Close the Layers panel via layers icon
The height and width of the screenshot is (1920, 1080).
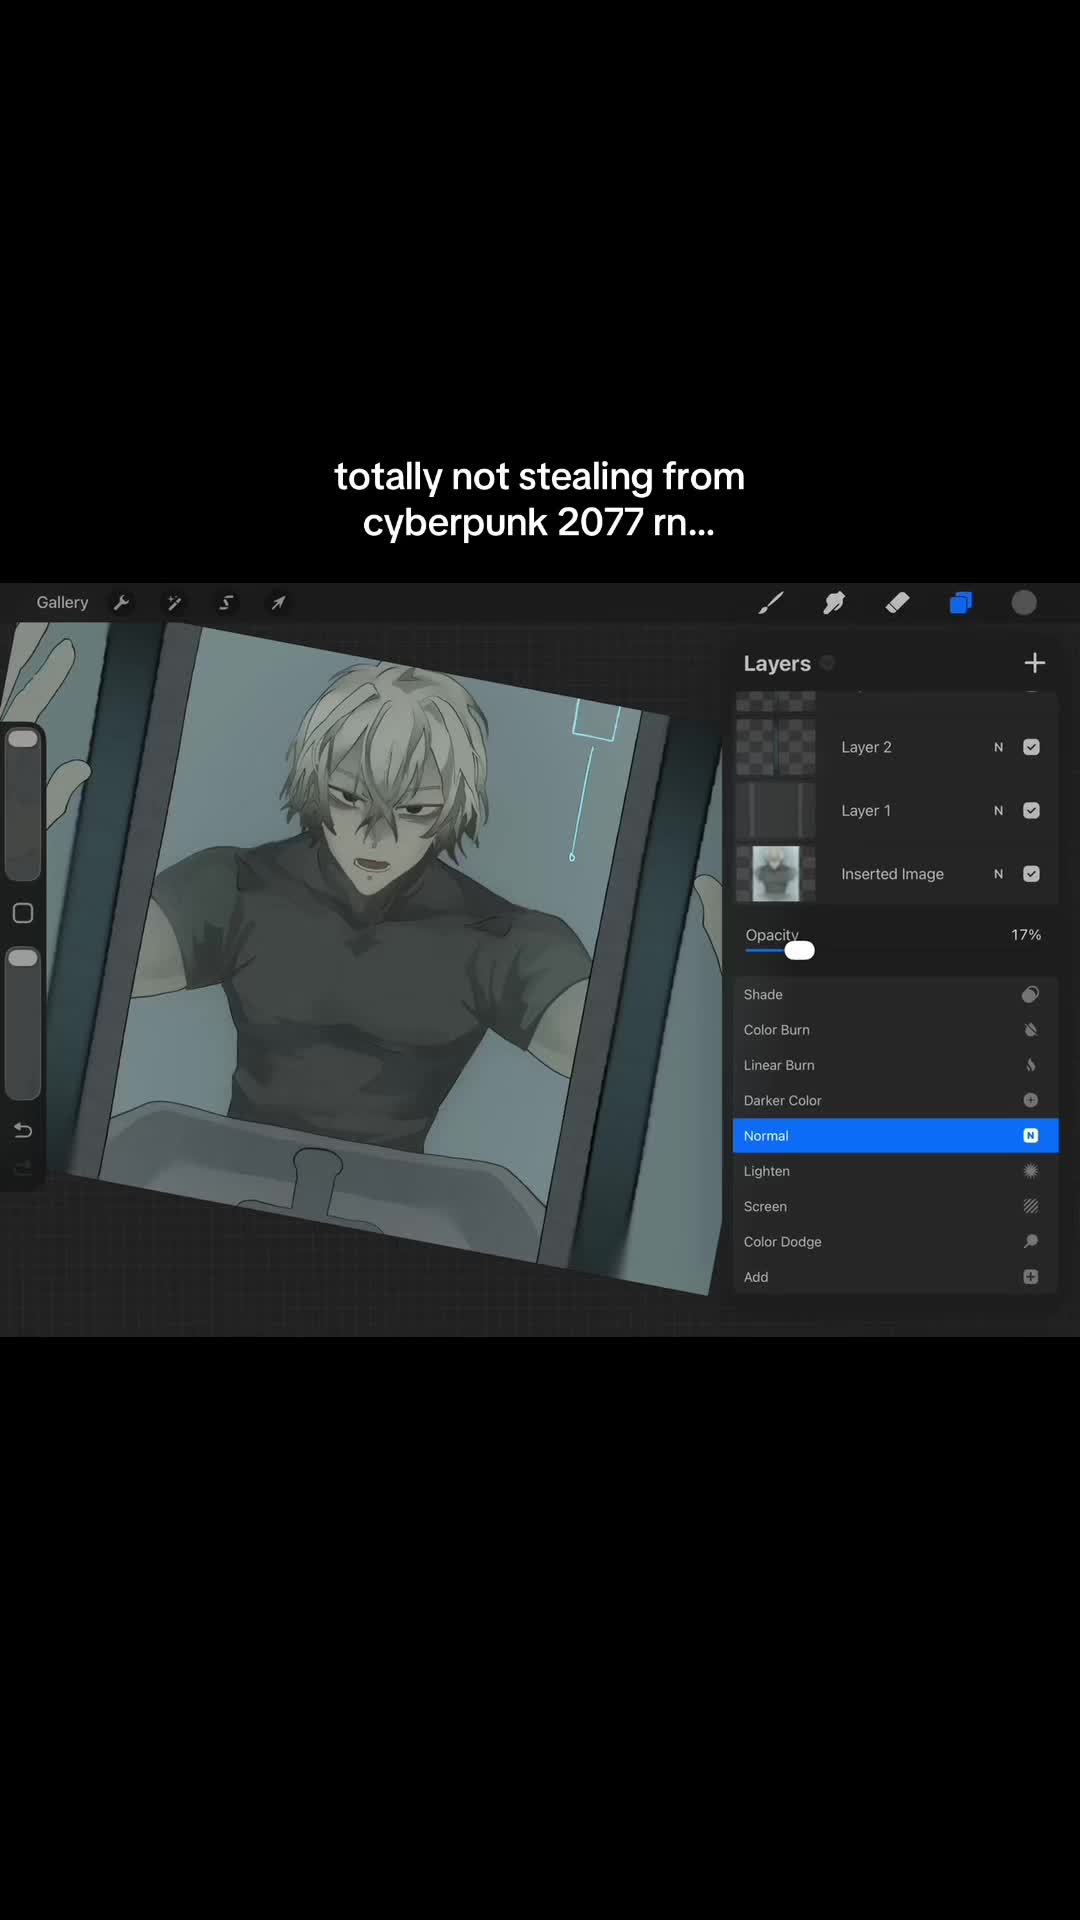tap(961, 602)
